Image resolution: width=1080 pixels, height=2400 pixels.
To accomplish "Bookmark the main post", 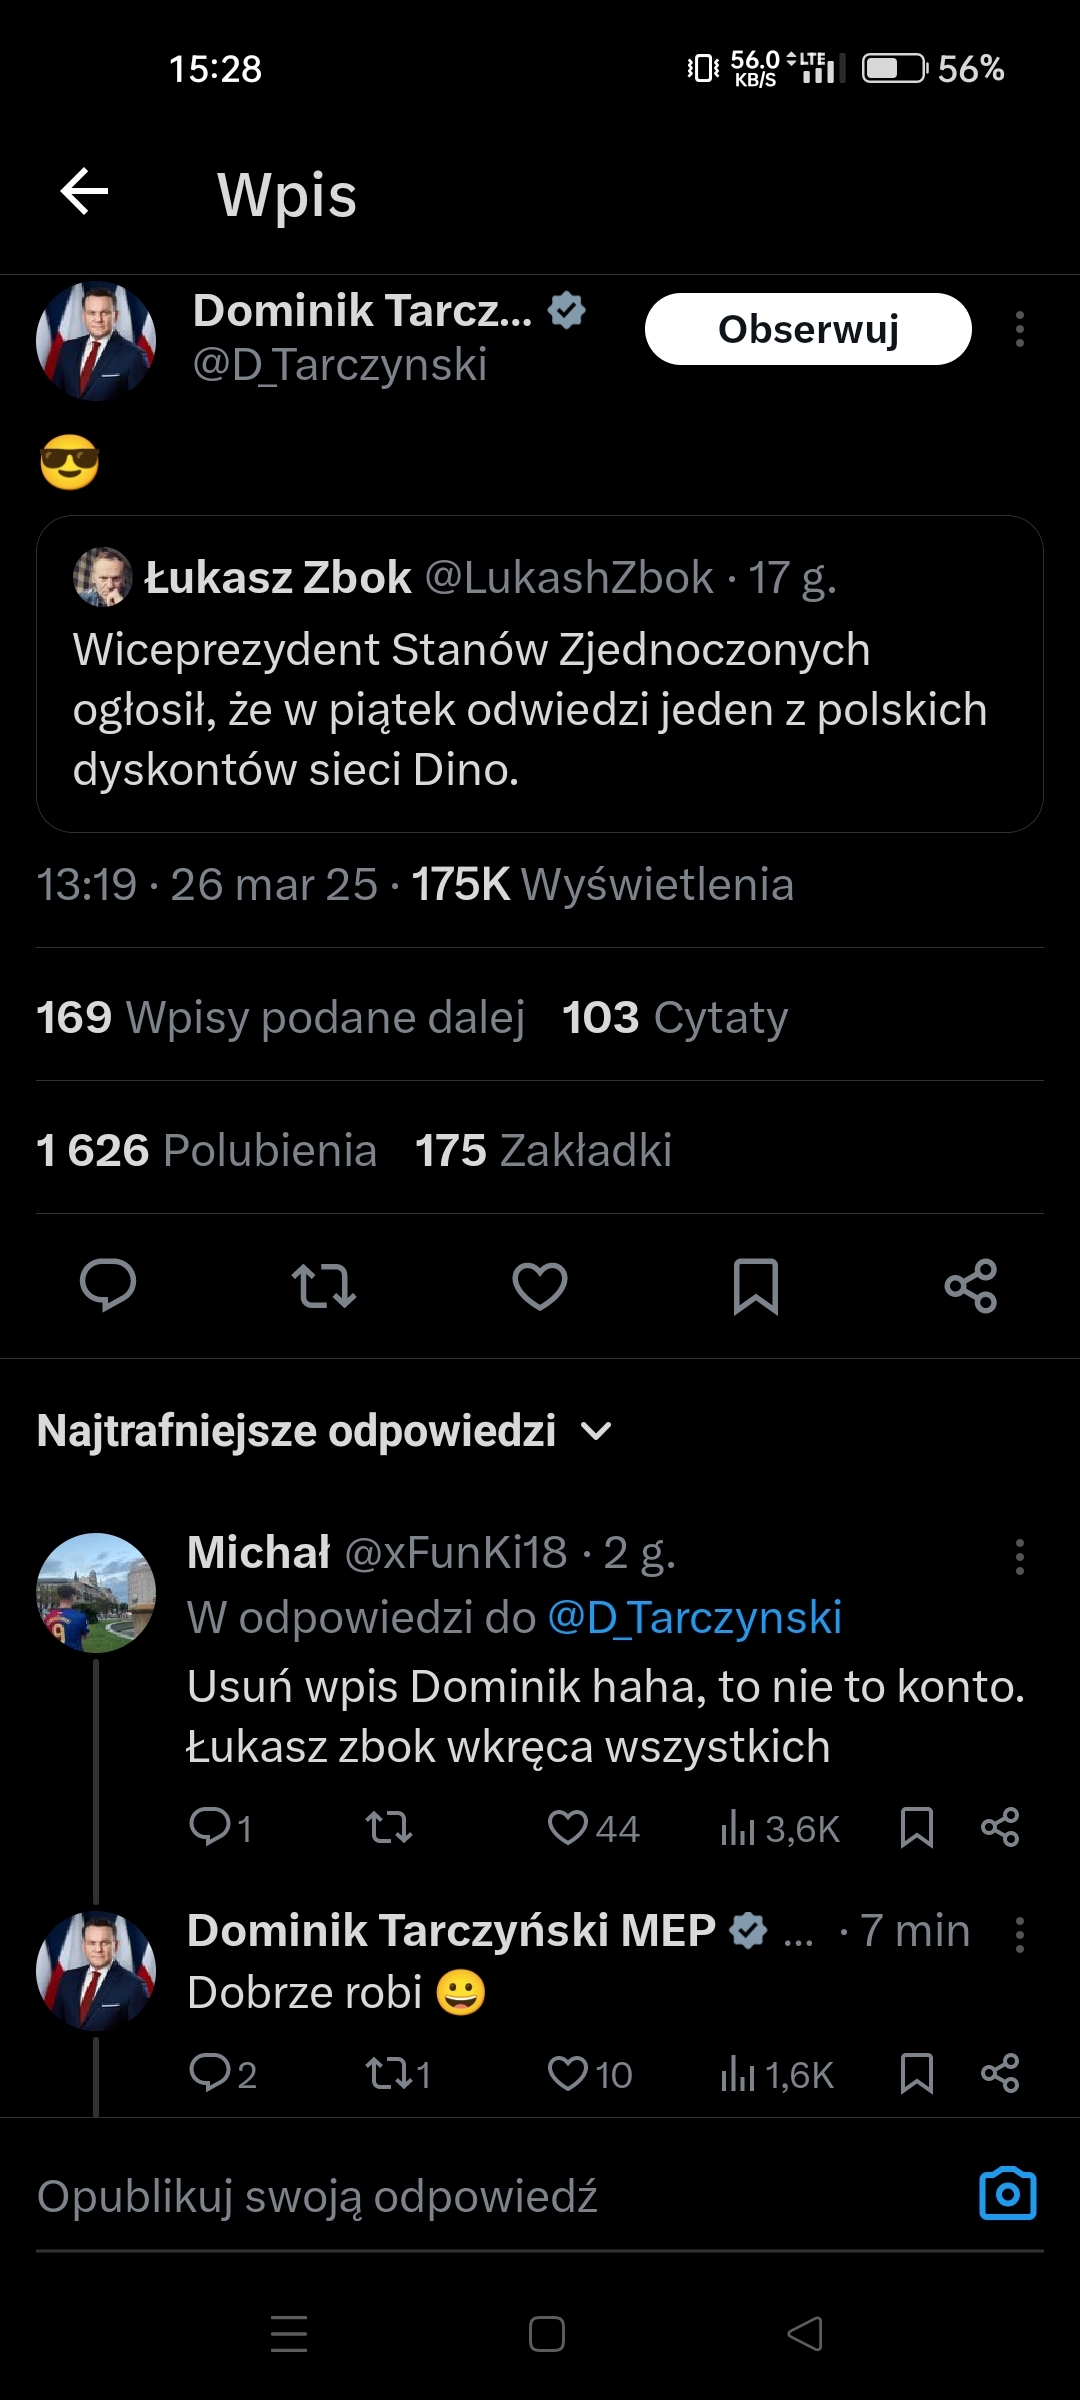I will click(756, 1286).
